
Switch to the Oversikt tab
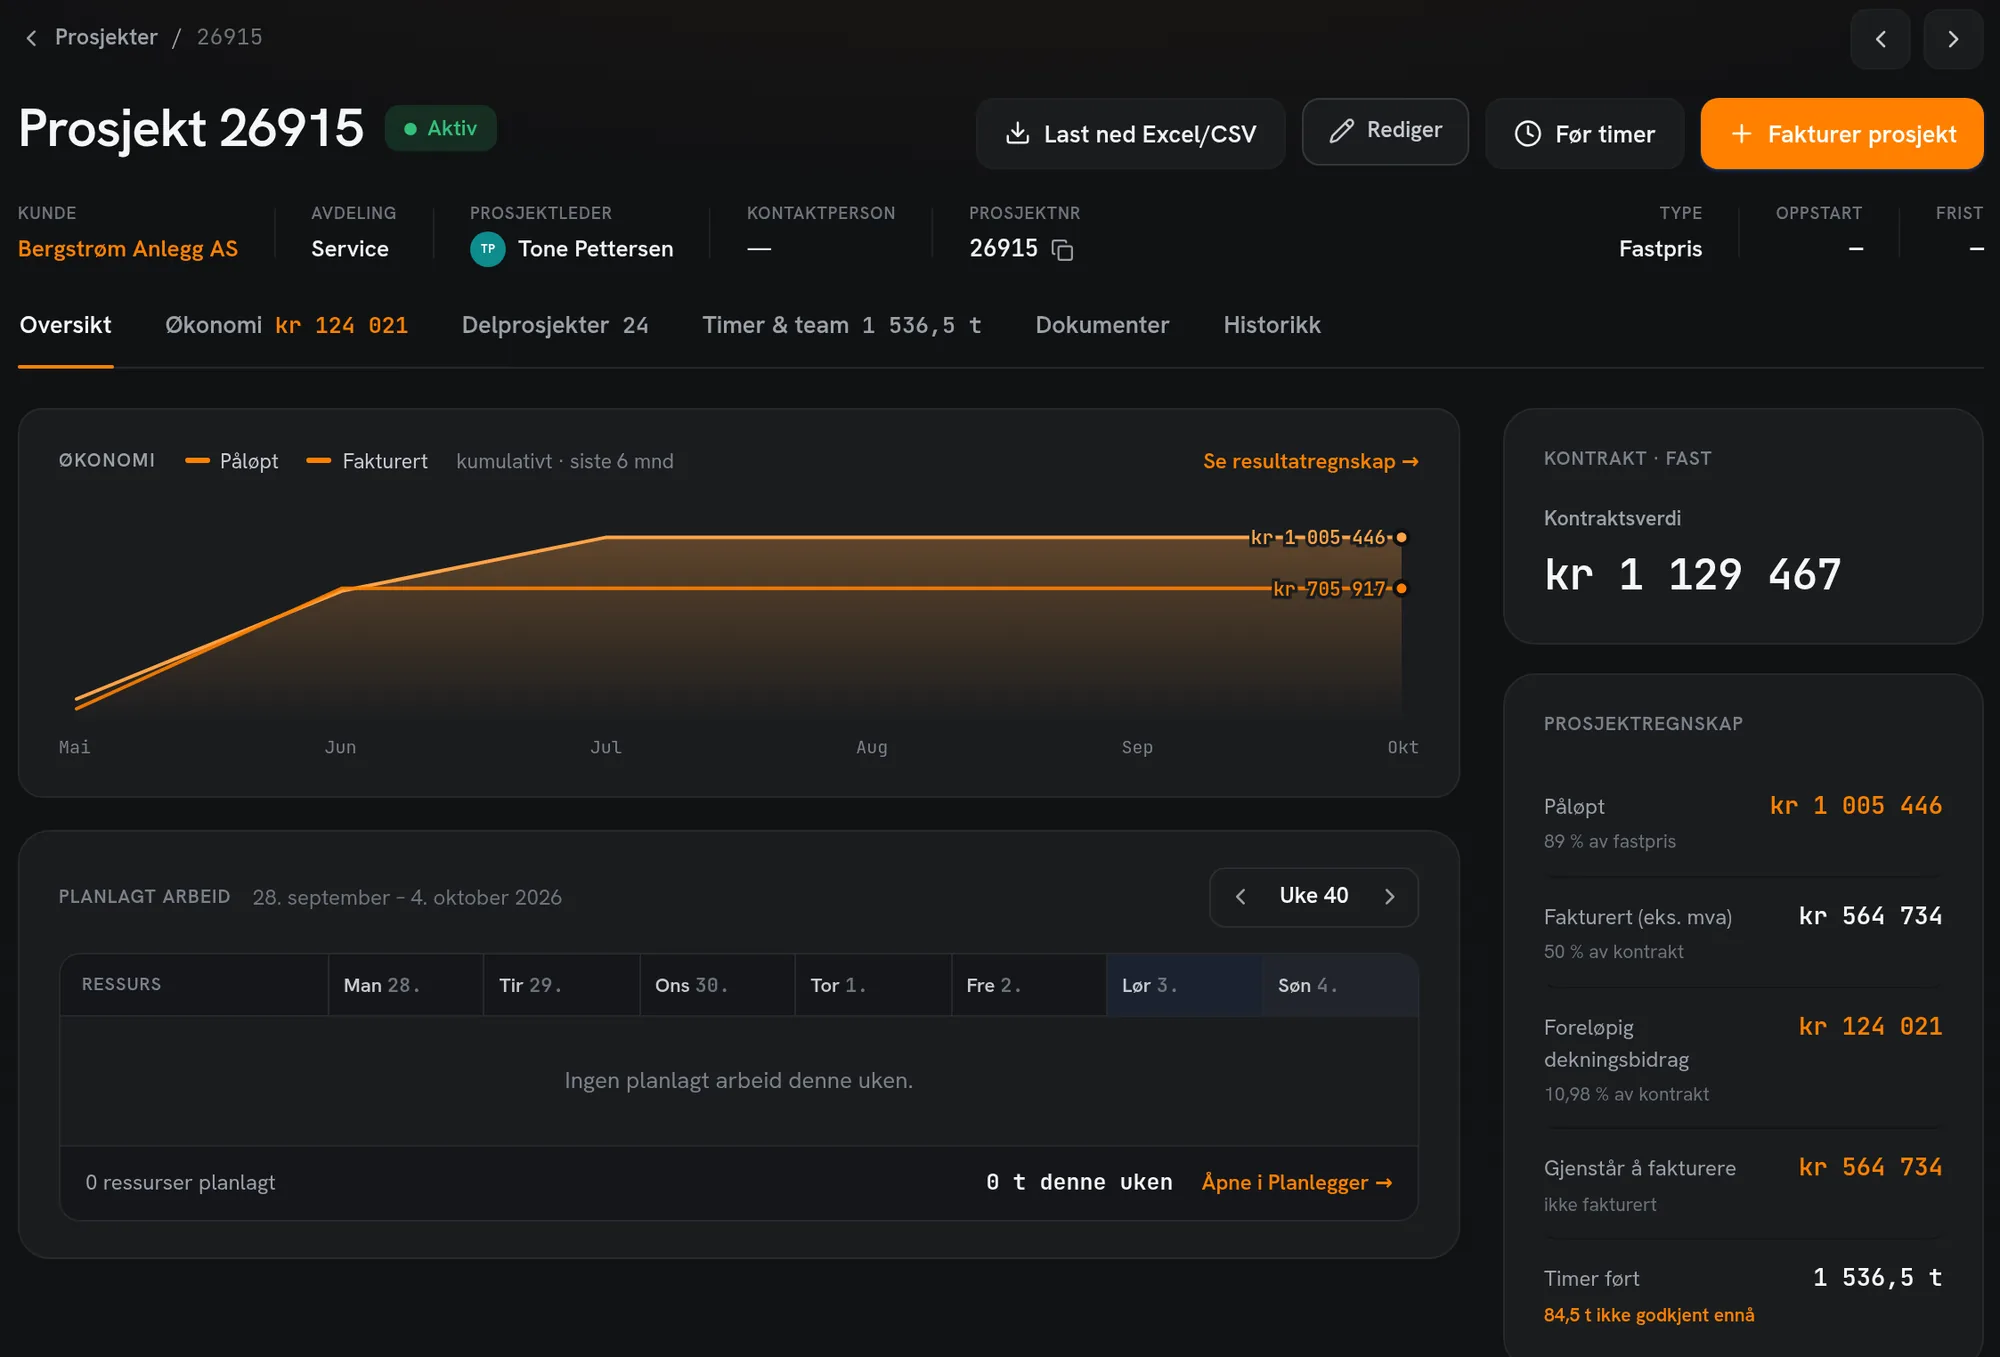66,325
